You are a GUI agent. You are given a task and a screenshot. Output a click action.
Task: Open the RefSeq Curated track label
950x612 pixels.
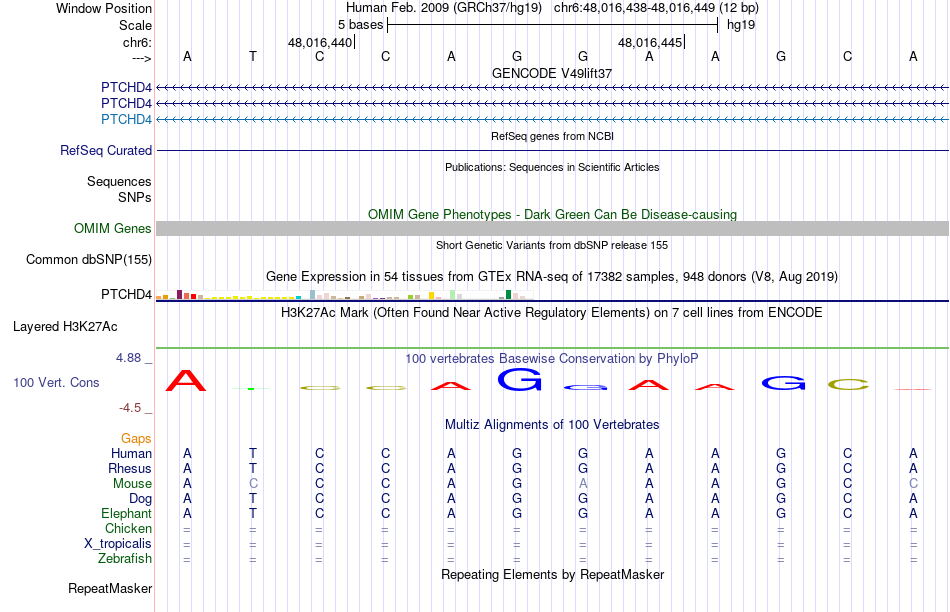[106, 150]
